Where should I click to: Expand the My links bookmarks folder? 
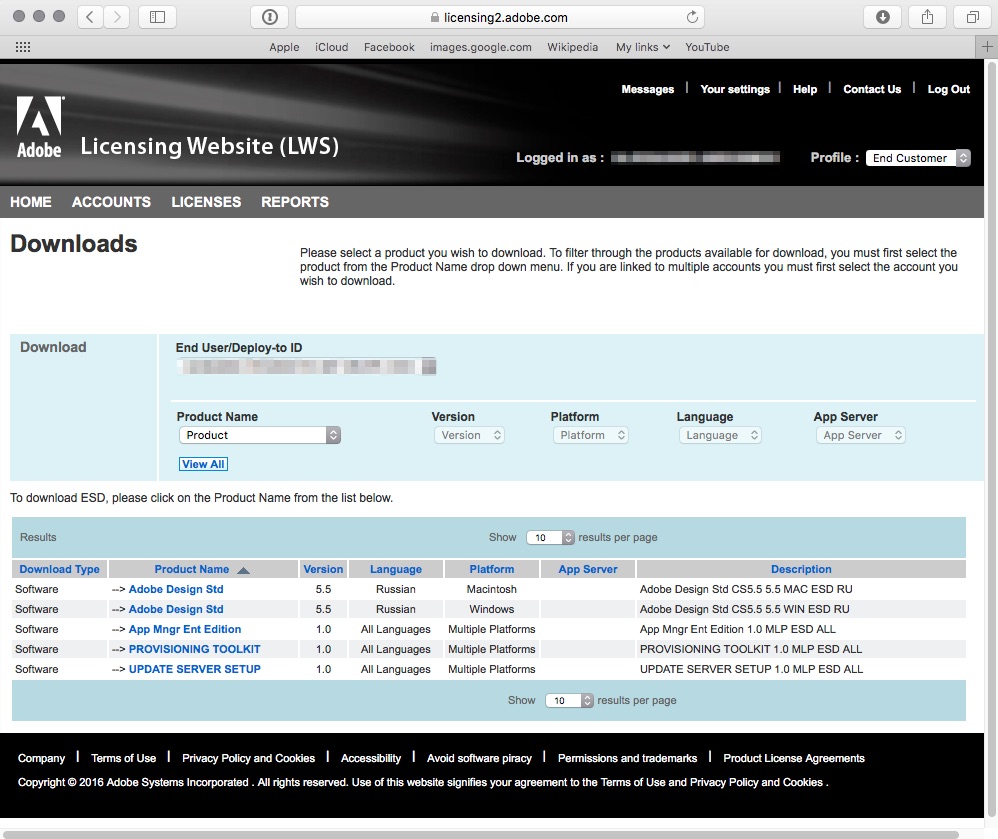click(643, 47)
